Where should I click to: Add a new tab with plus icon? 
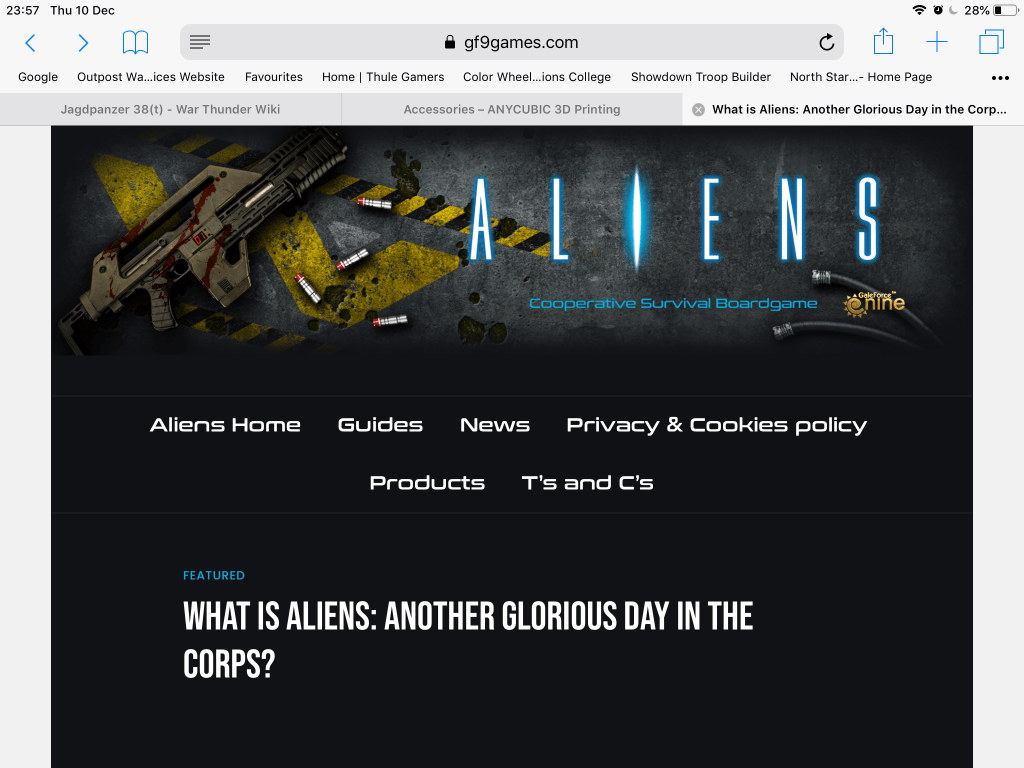pyautogui.click(x=937, y=42)
